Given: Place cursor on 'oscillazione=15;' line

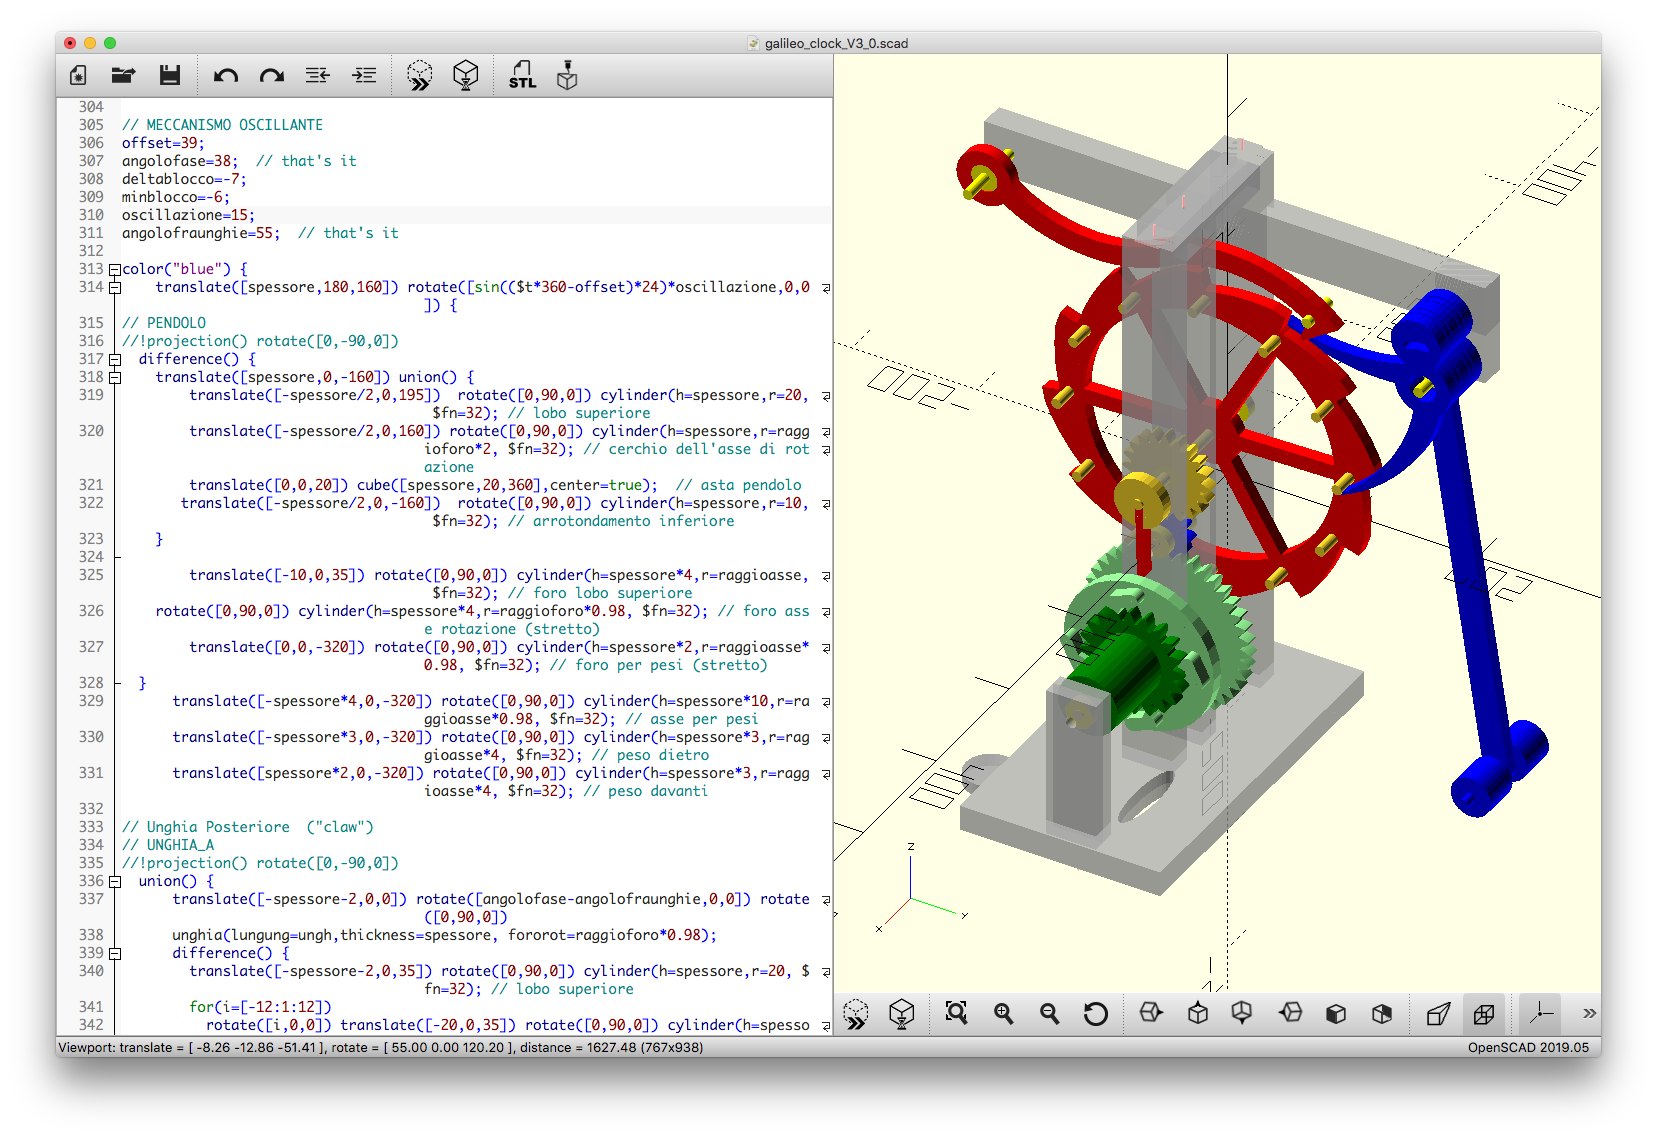Looking at the screenshot, I should coord(188,215).
